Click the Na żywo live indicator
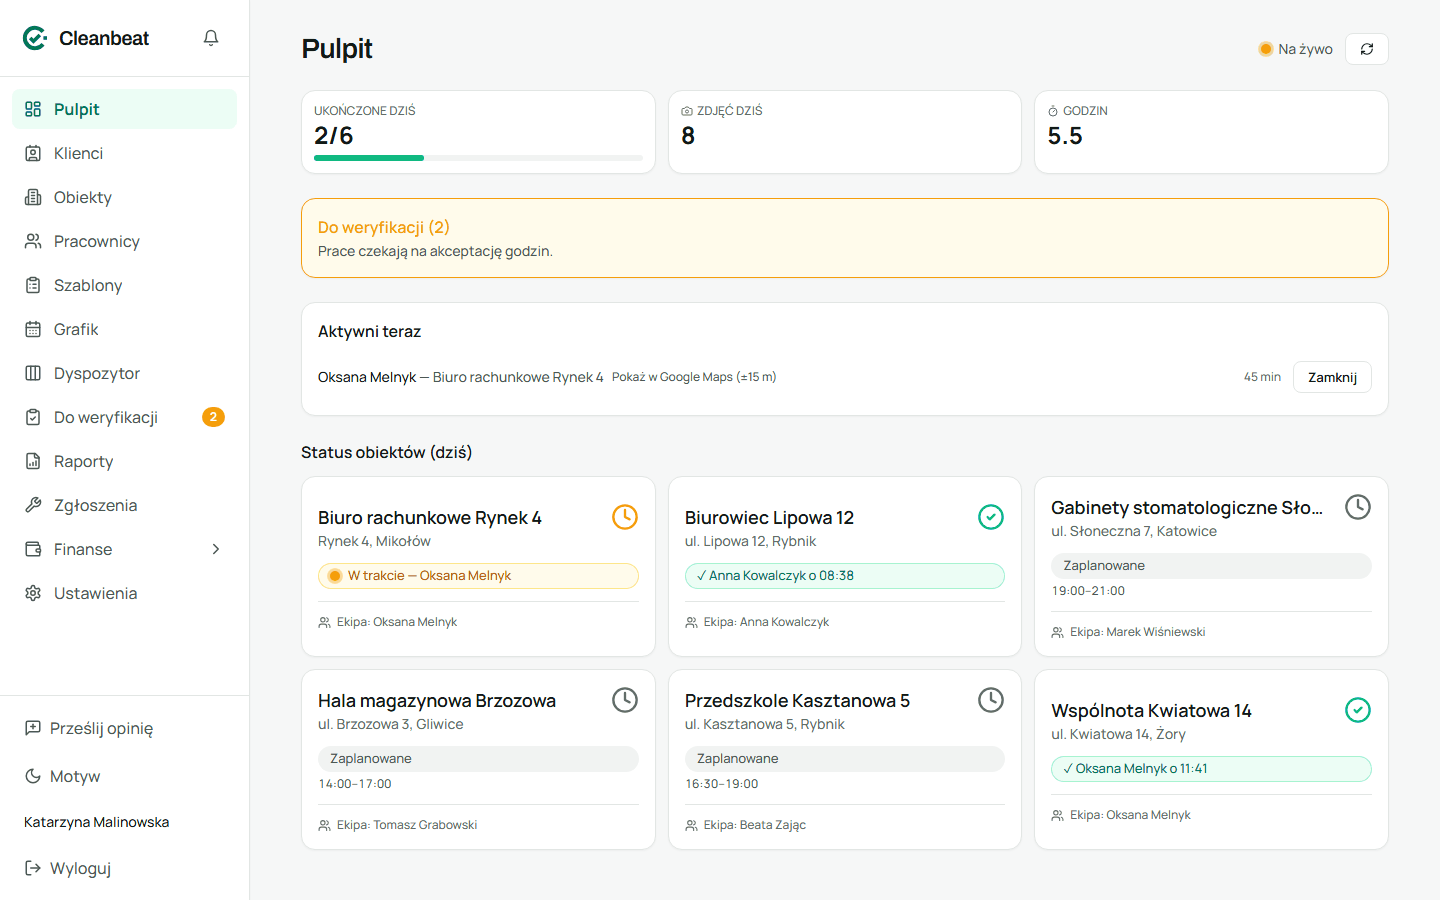This screenshot has width=1440, height=900. 1295,49
